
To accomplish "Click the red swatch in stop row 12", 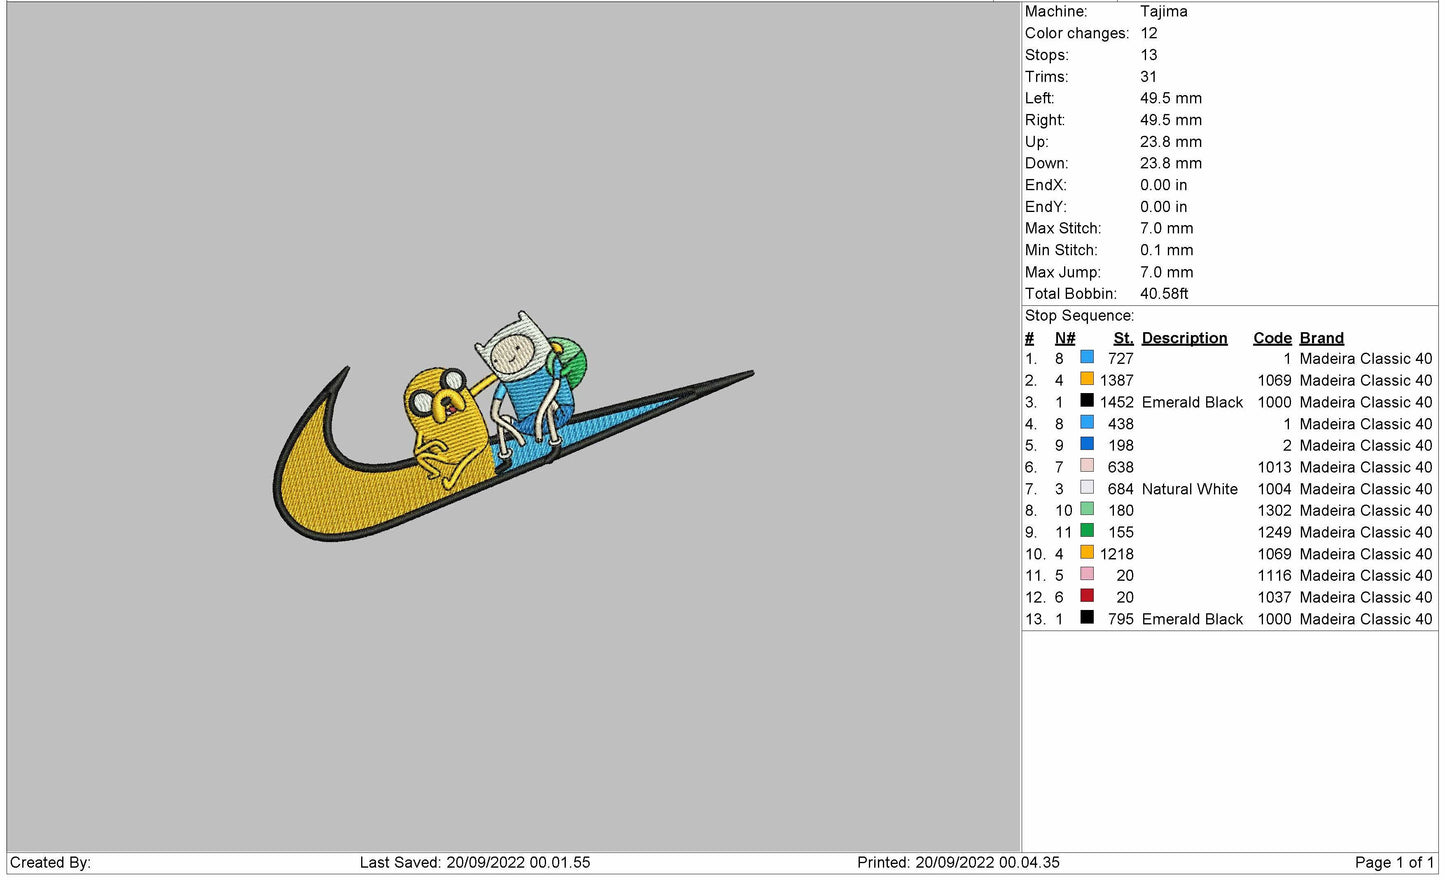I will 1087,596.
